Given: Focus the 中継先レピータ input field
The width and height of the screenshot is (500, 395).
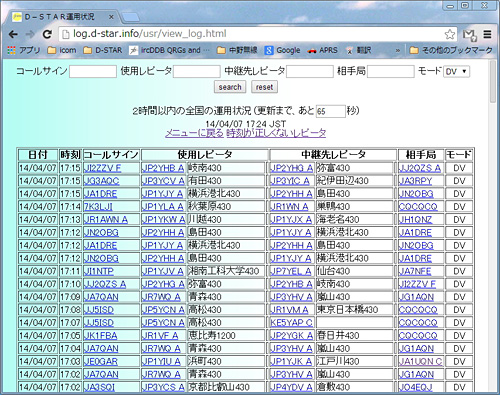Looking at the screenshot, I should (310, 72).
